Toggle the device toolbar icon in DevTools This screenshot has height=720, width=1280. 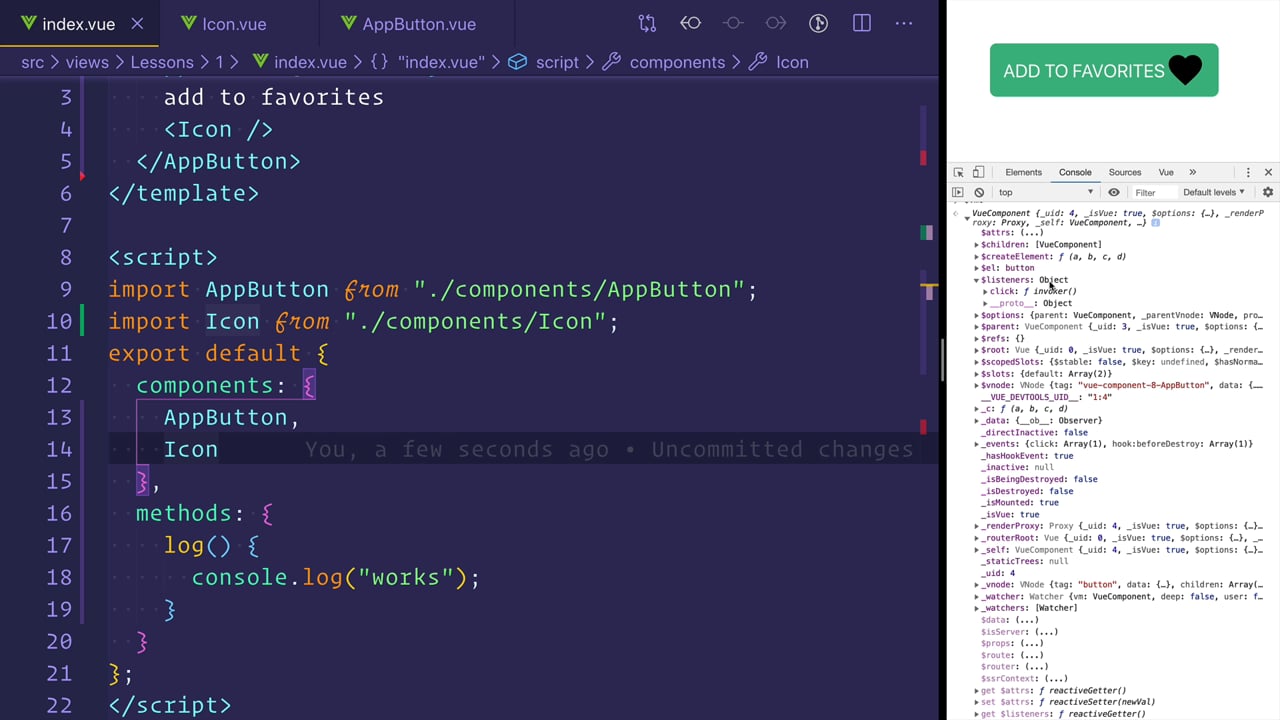click(x=978, y=172)
